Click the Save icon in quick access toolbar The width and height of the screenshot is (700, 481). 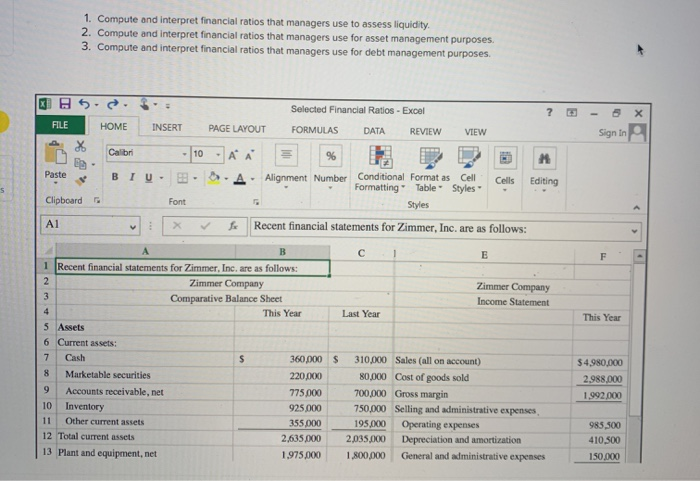[65, 104]
